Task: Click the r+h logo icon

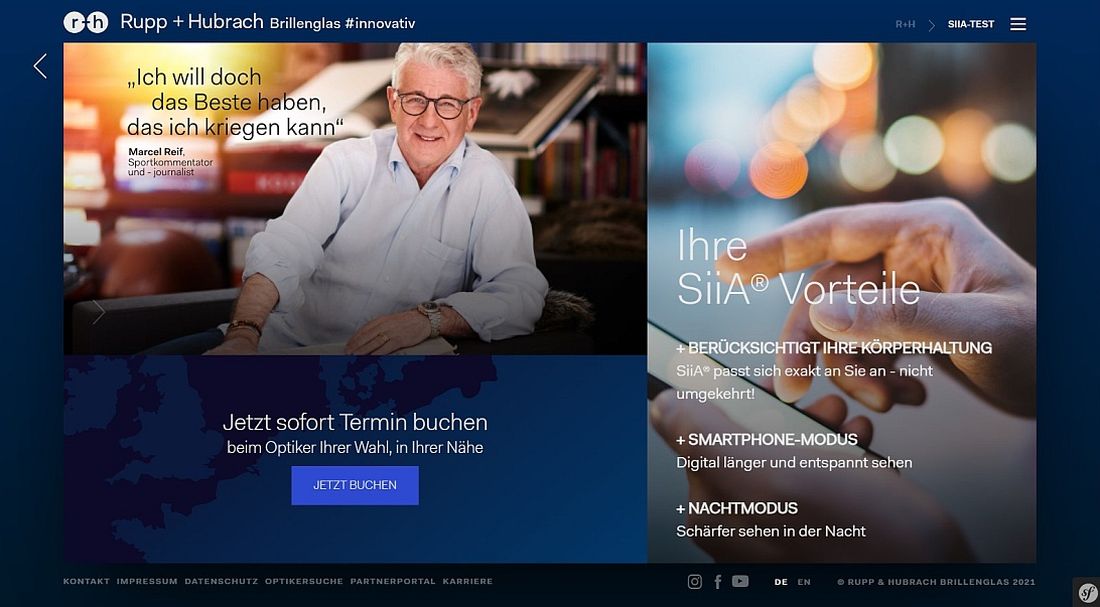Action: pyautogui.click(x=85, y=22)
